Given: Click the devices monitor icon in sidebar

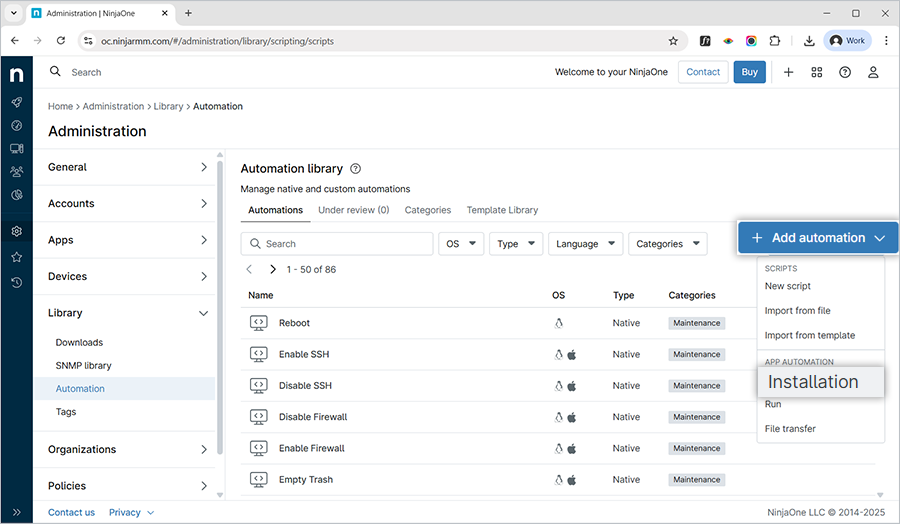Looking at the screenshot, I should pos(16,148).
